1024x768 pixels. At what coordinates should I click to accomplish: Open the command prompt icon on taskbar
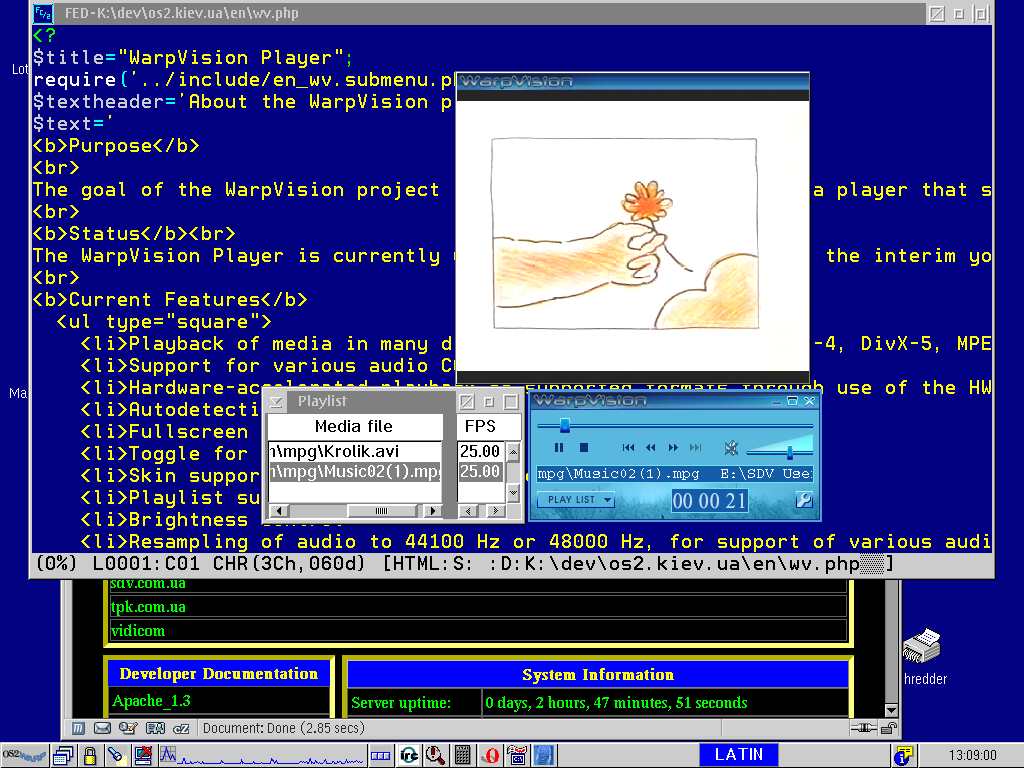pyautogui.click(x=517, y=756)
